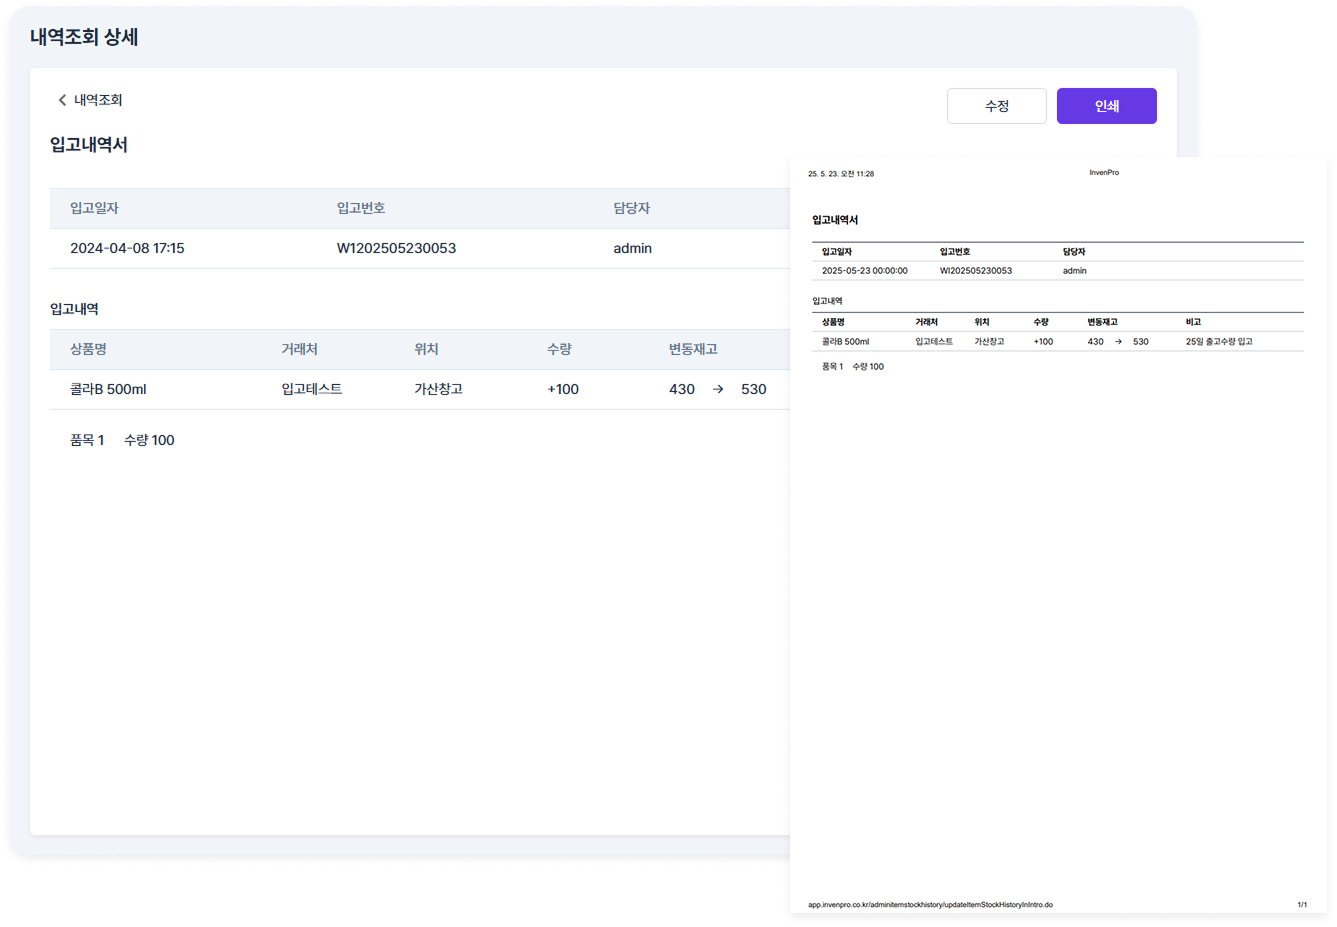1337x927 pixels.
Task: Click the print timestamp 25. 5. 23. 오전 11:28
Action: click(x=841, y=174)
